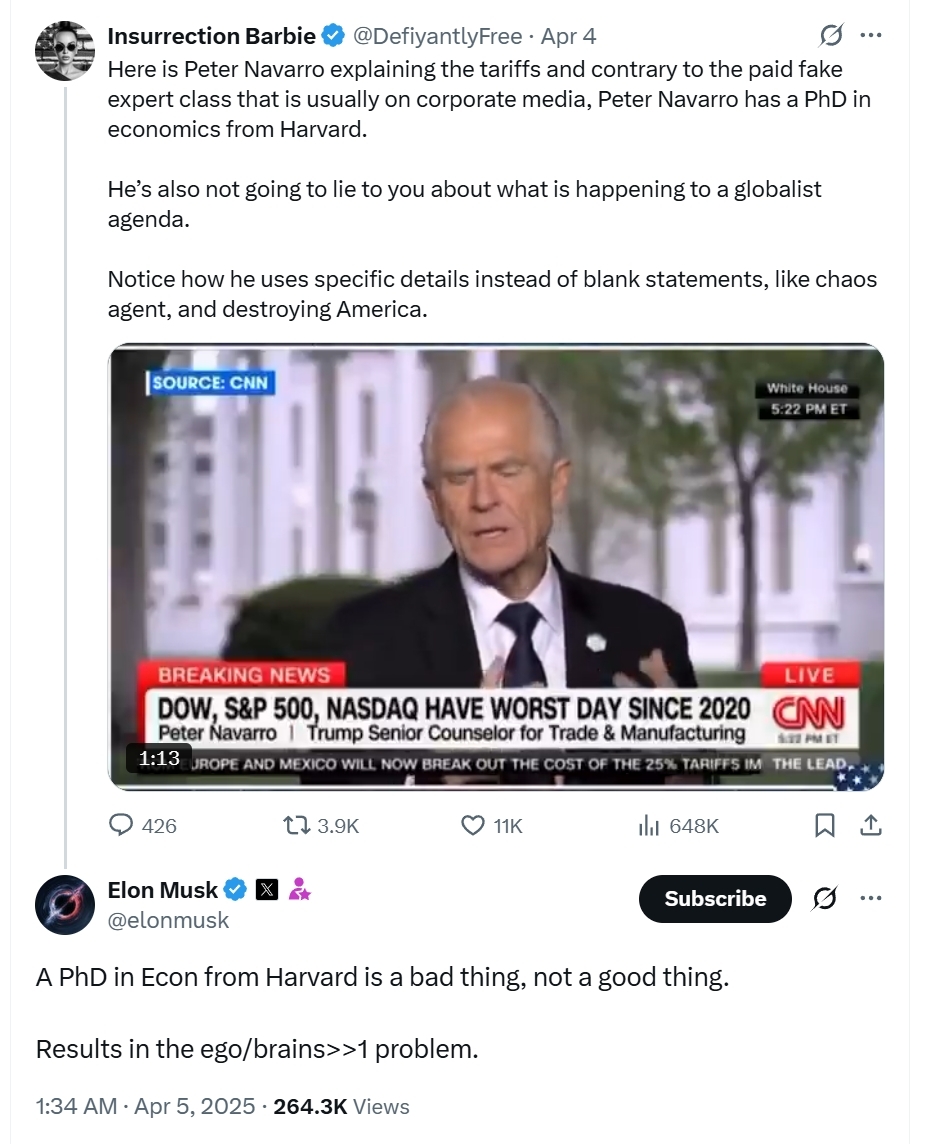927x1144 pixels.
Task: Open the Elon Musk display name
Action: point(162,889)
